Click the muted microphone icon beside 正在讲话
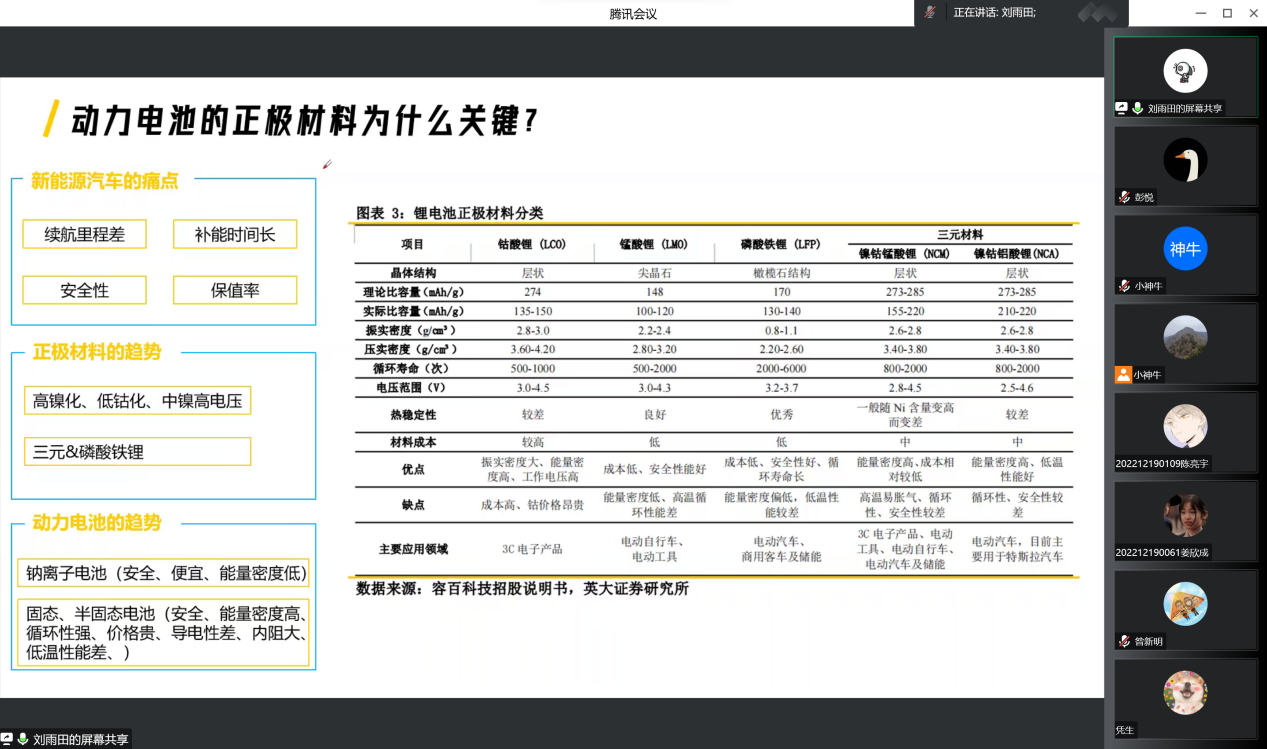The image size is (1267, 749). [930, 12]
